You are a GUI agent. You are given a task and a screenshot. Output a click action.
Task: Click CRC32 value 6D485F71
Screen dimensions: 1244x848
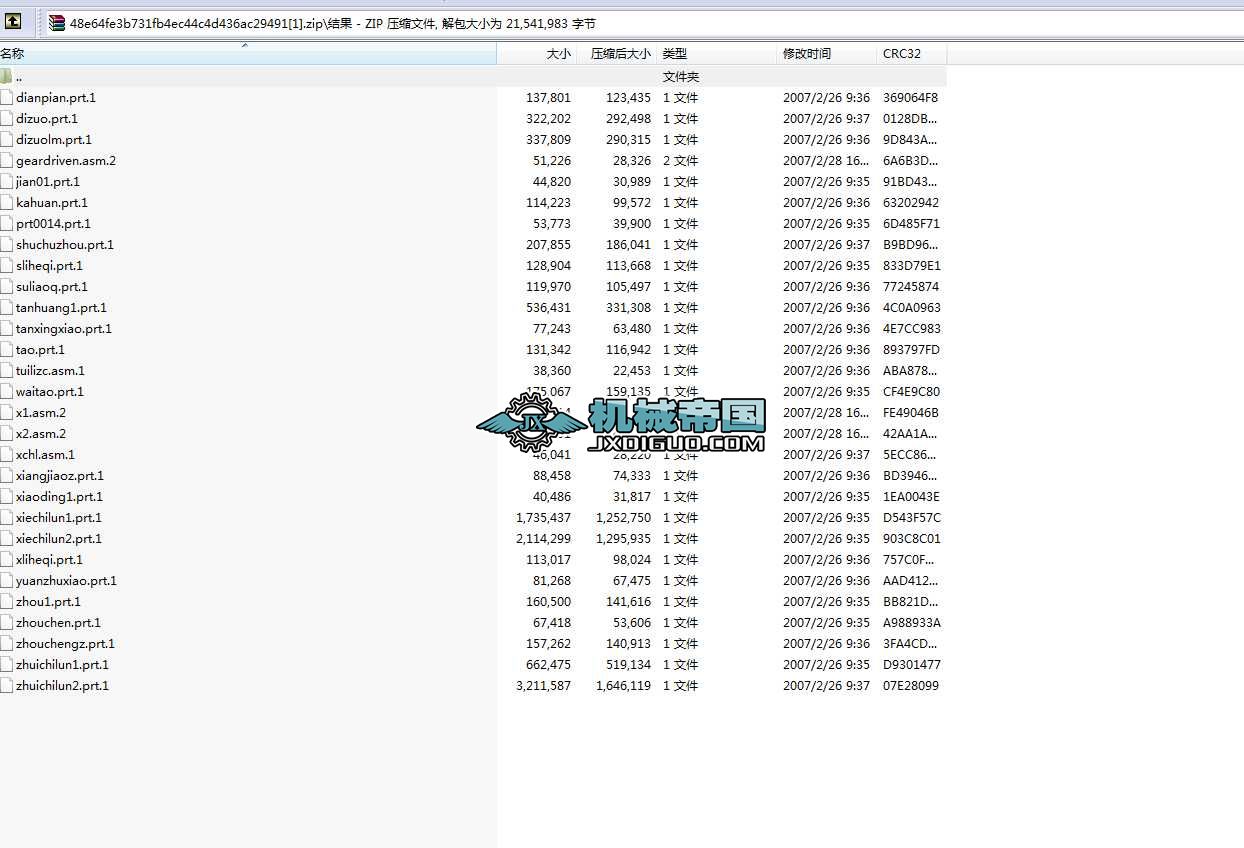[x=911, y=224]
